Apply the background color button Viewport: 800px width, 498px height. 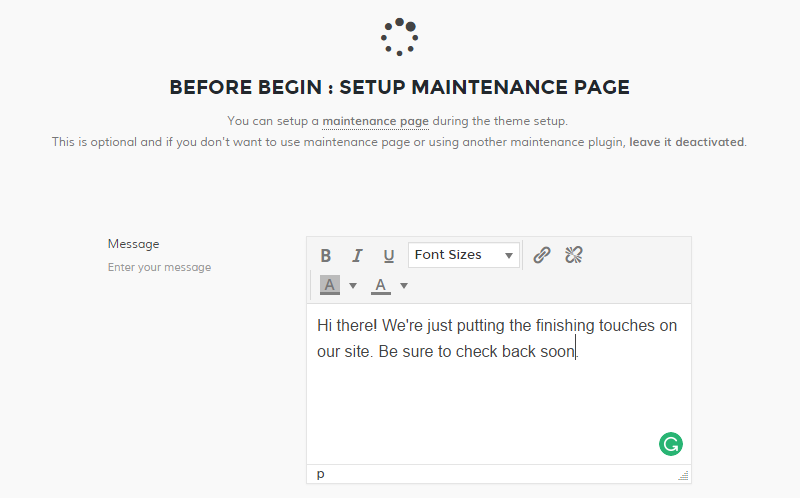(x=330, y=286)
